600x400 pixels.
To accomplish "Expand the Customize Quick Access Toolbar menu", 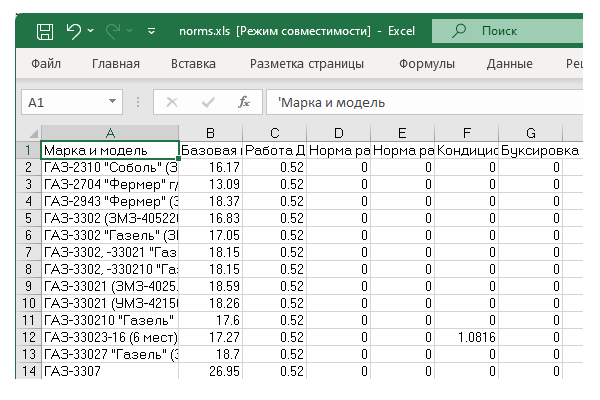I will (151, 32).
